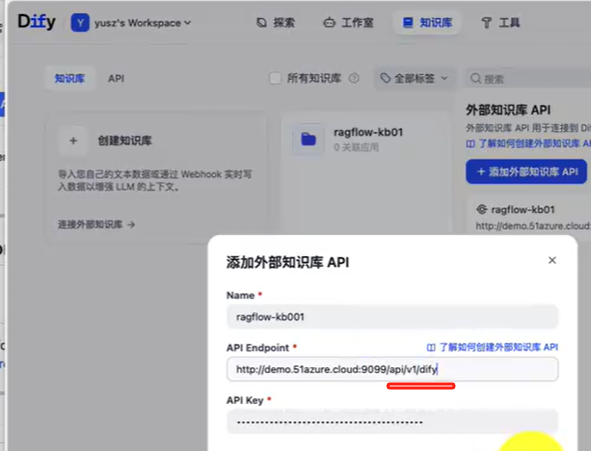Click the API Key input field
Image resolution: width=591 pixels, height=451 pixels.
(392, 422)
